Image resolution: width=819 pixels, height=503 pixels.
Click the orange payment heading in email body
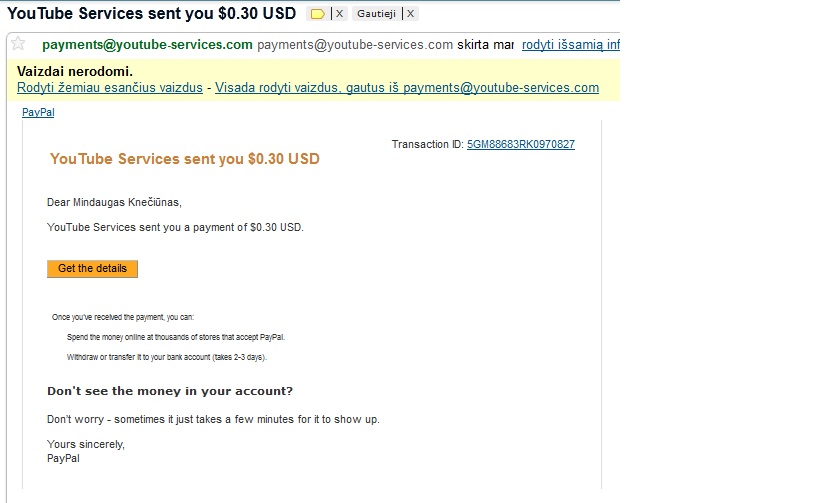(x=185, y=159)
